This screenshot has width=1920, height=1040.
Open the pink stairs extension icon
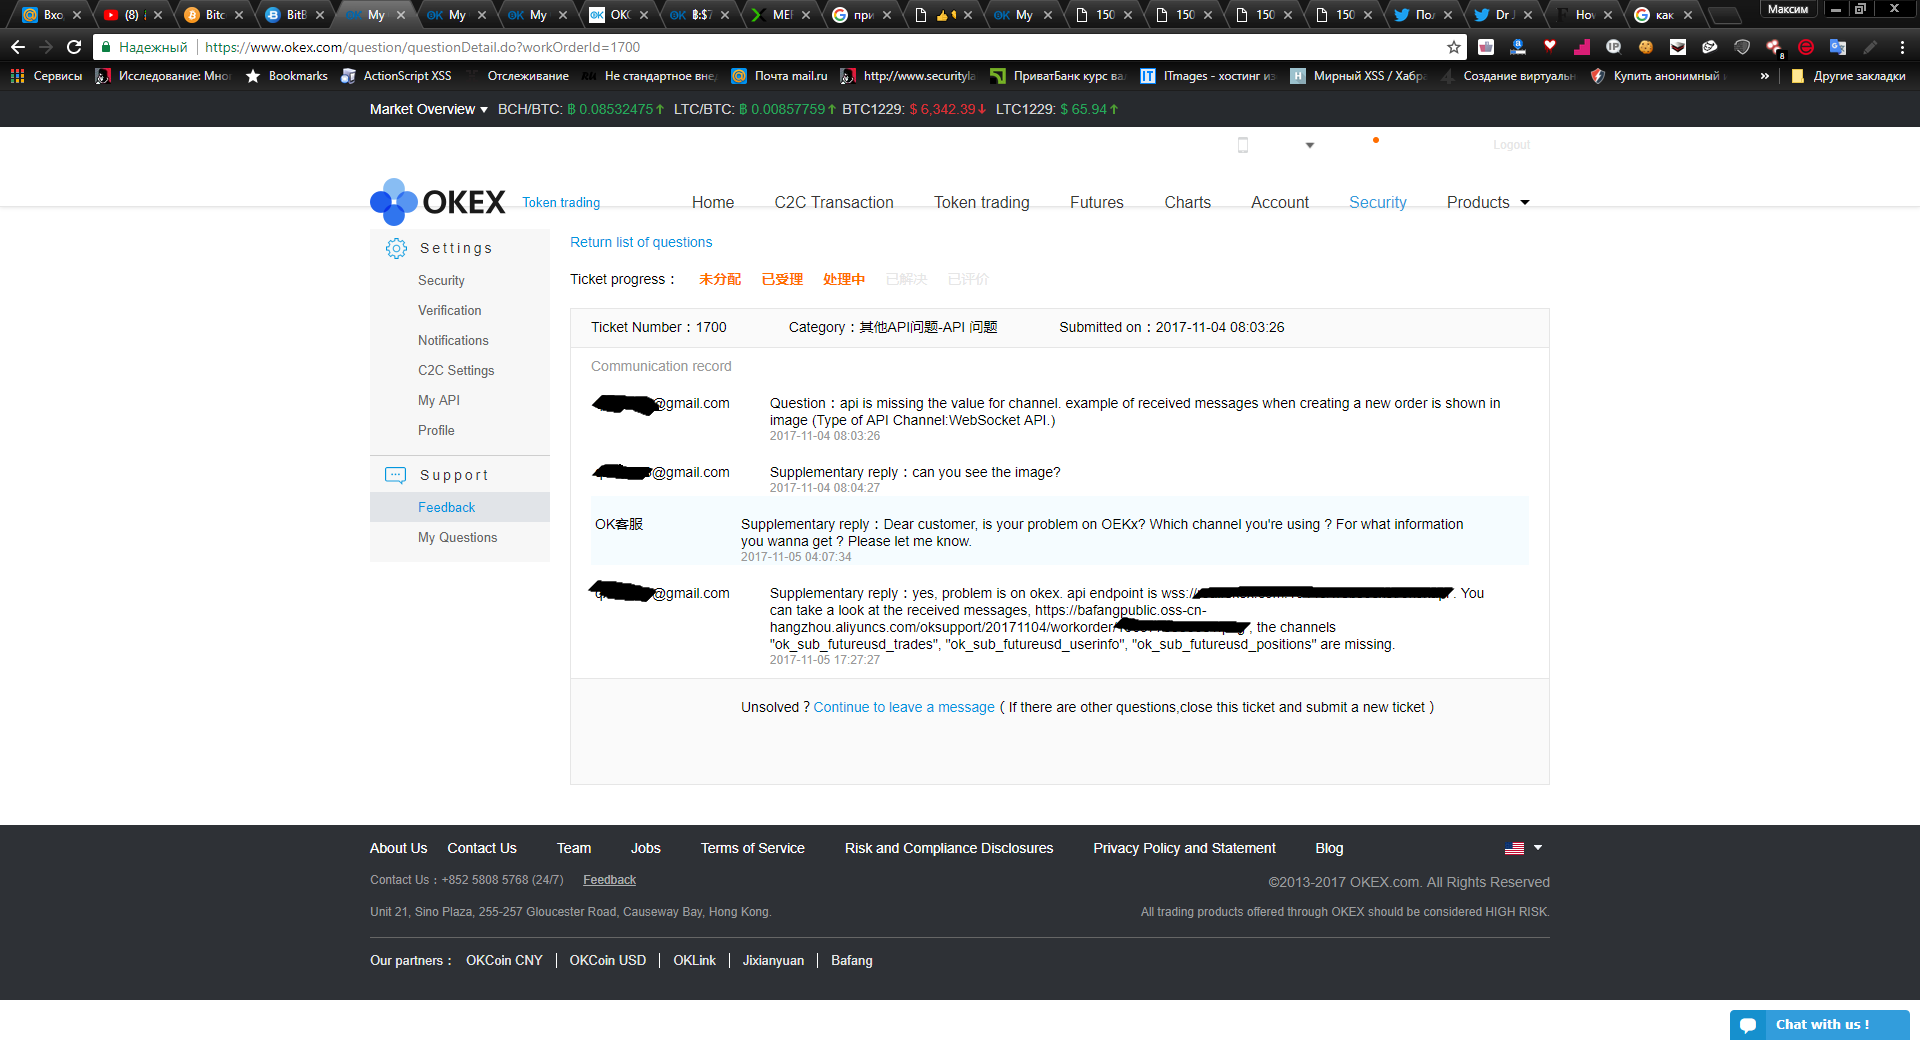1582,47
